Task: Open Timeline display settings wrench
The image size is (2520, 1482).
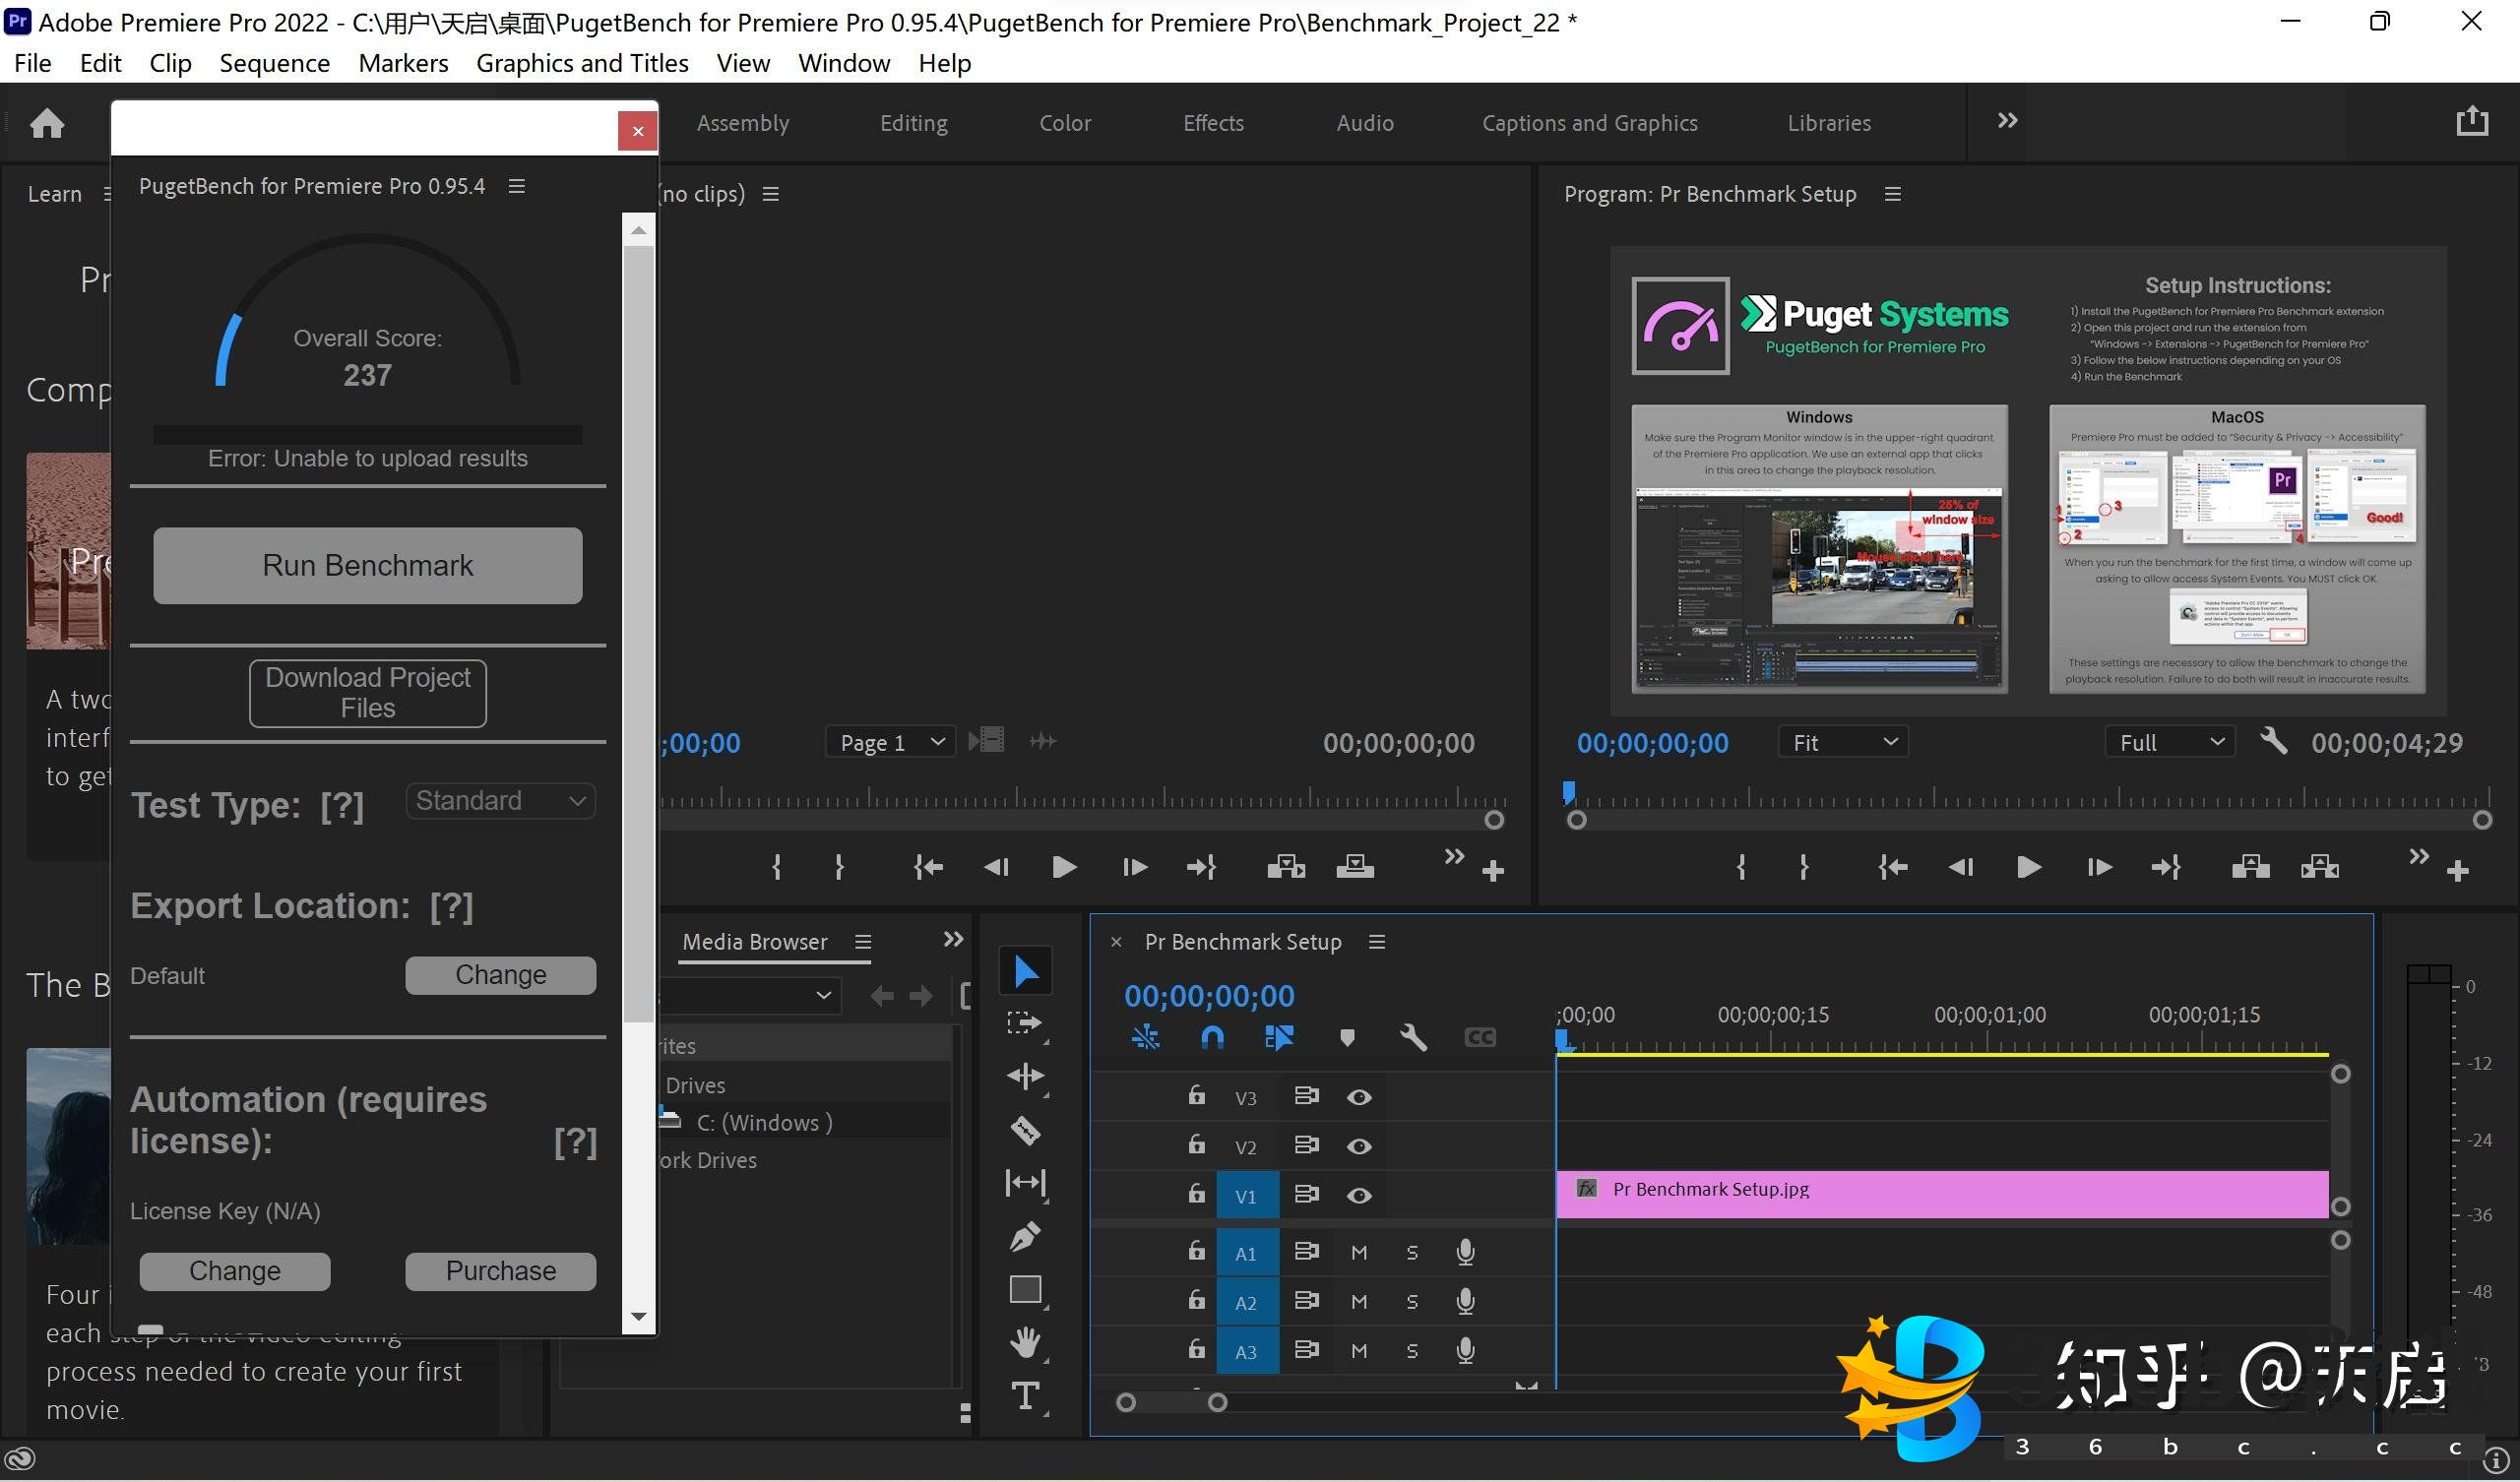Action: point(1412,1037)
